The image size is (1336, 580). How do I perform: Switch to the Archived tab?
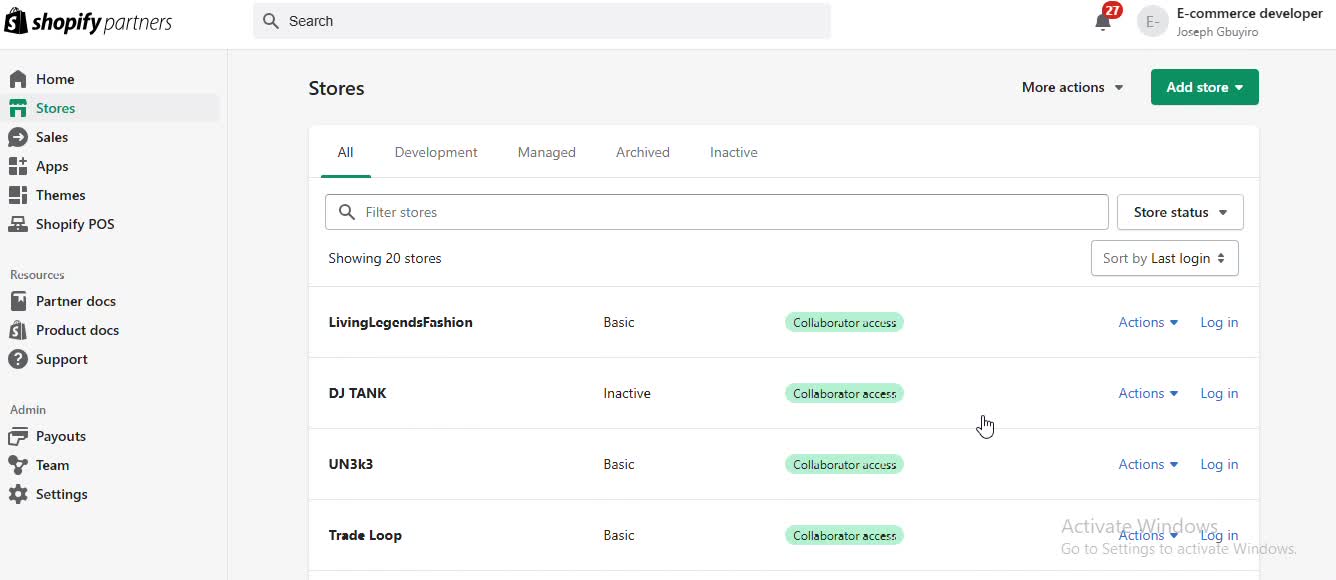click(642, 152)
